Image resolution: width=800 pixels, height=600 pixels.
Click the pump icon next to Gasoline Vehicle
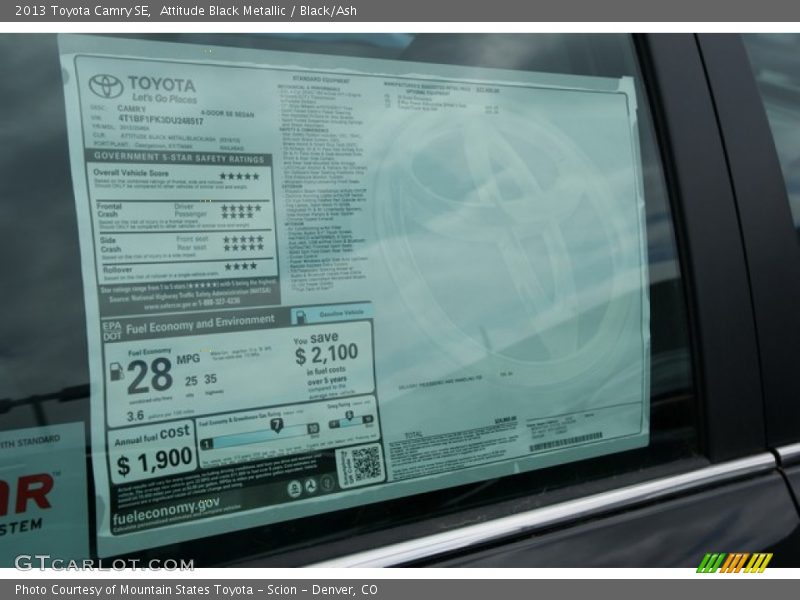pos(302,317)
